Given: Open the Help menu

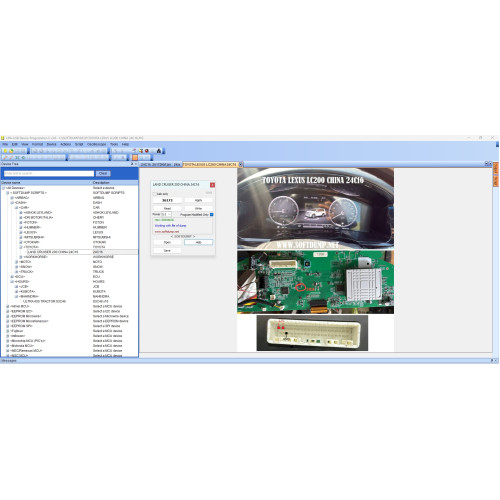Looking at the screenshot, I should pyautogui.click(x=125, y=144).
